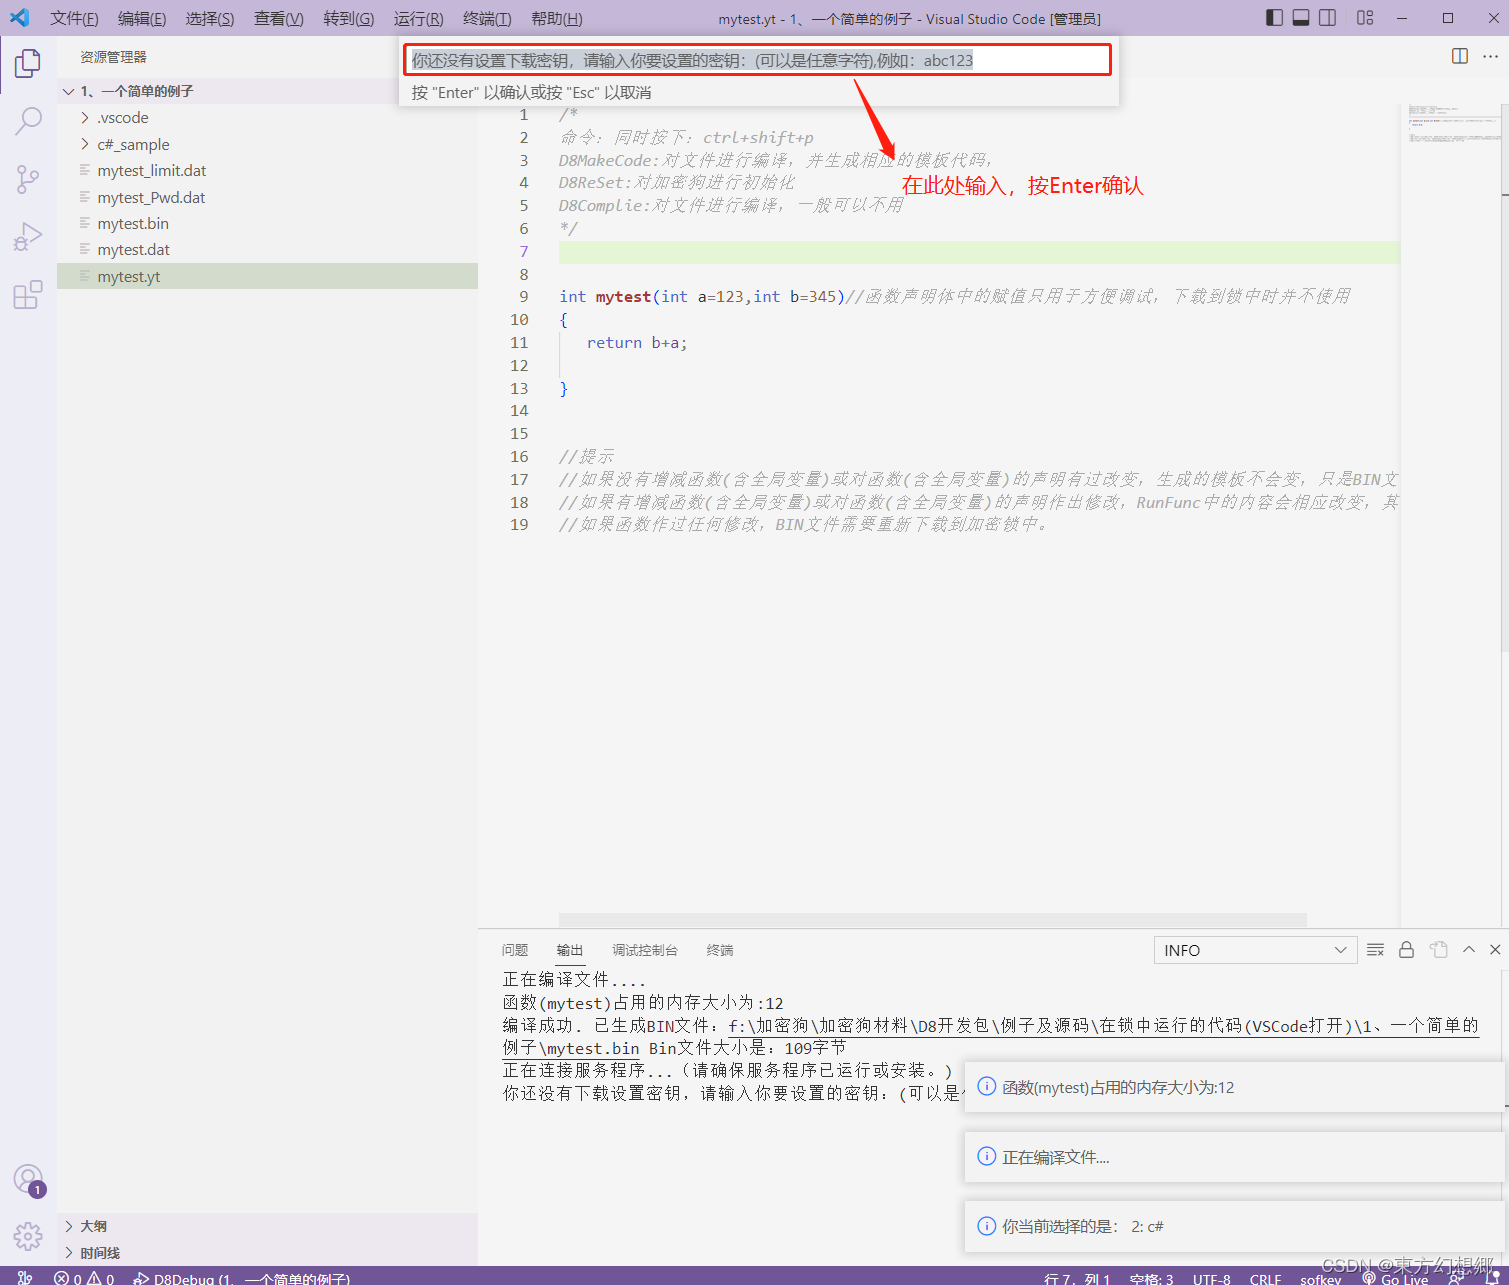Open the Run and Debug view
The image size is (1509, 1285).
click(28, 237)
